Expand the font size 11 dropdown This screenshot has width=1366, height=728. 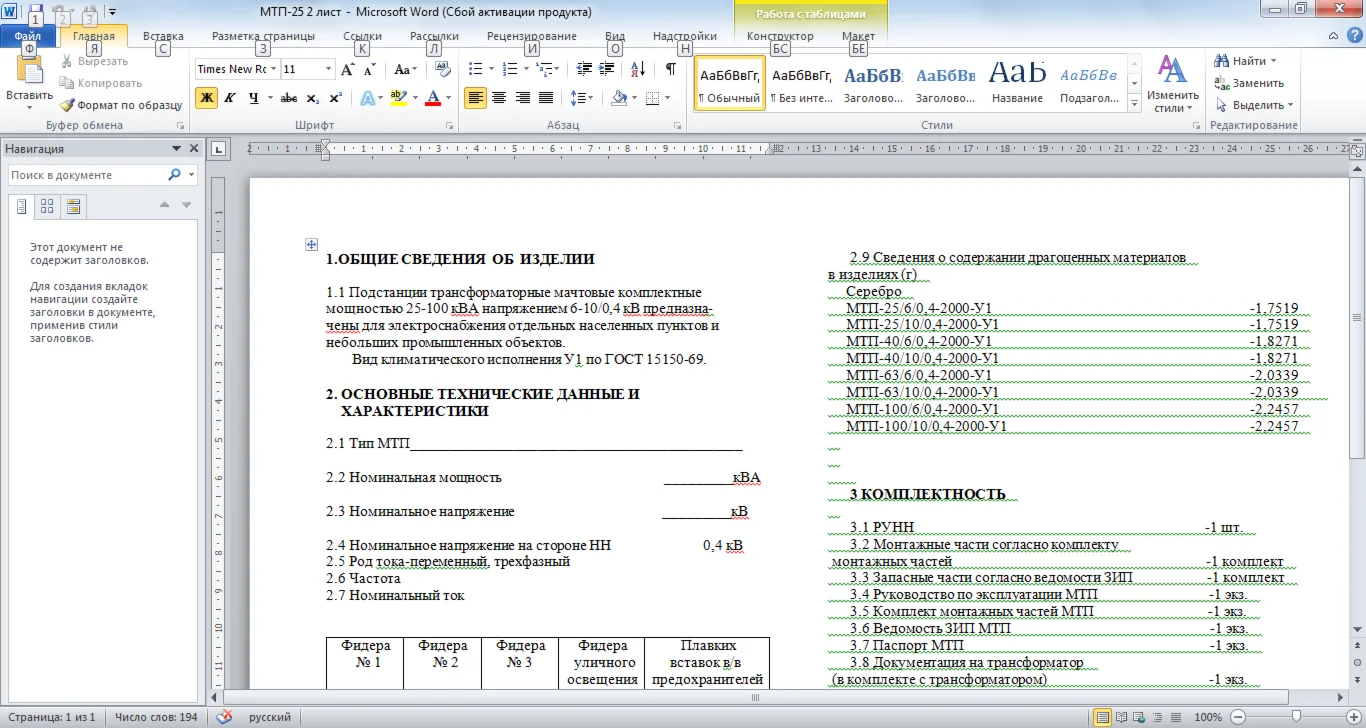(x=328, y=69)
